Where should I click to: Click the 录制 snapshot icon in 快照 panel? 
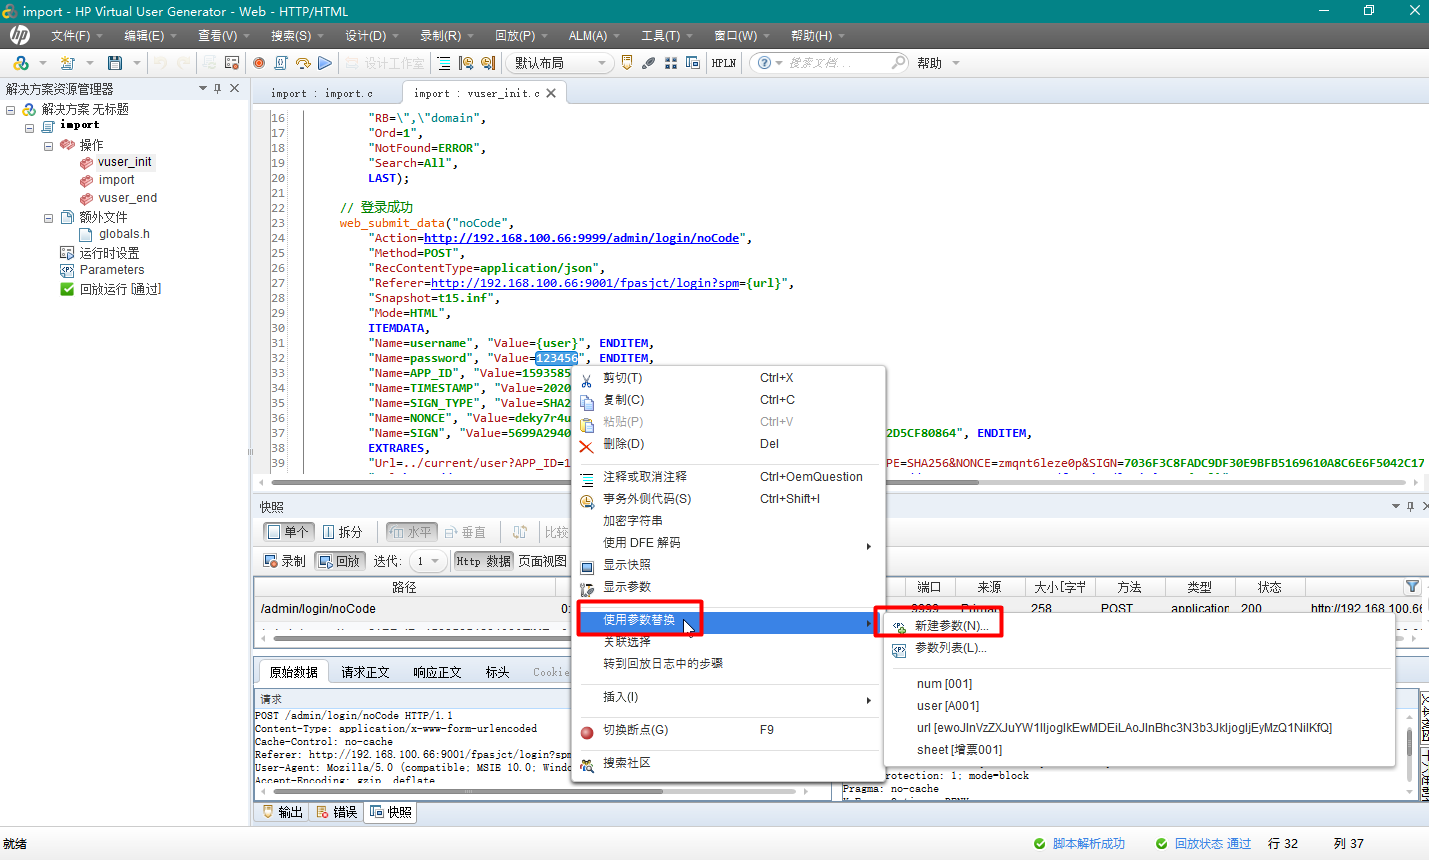coord(284,560)
